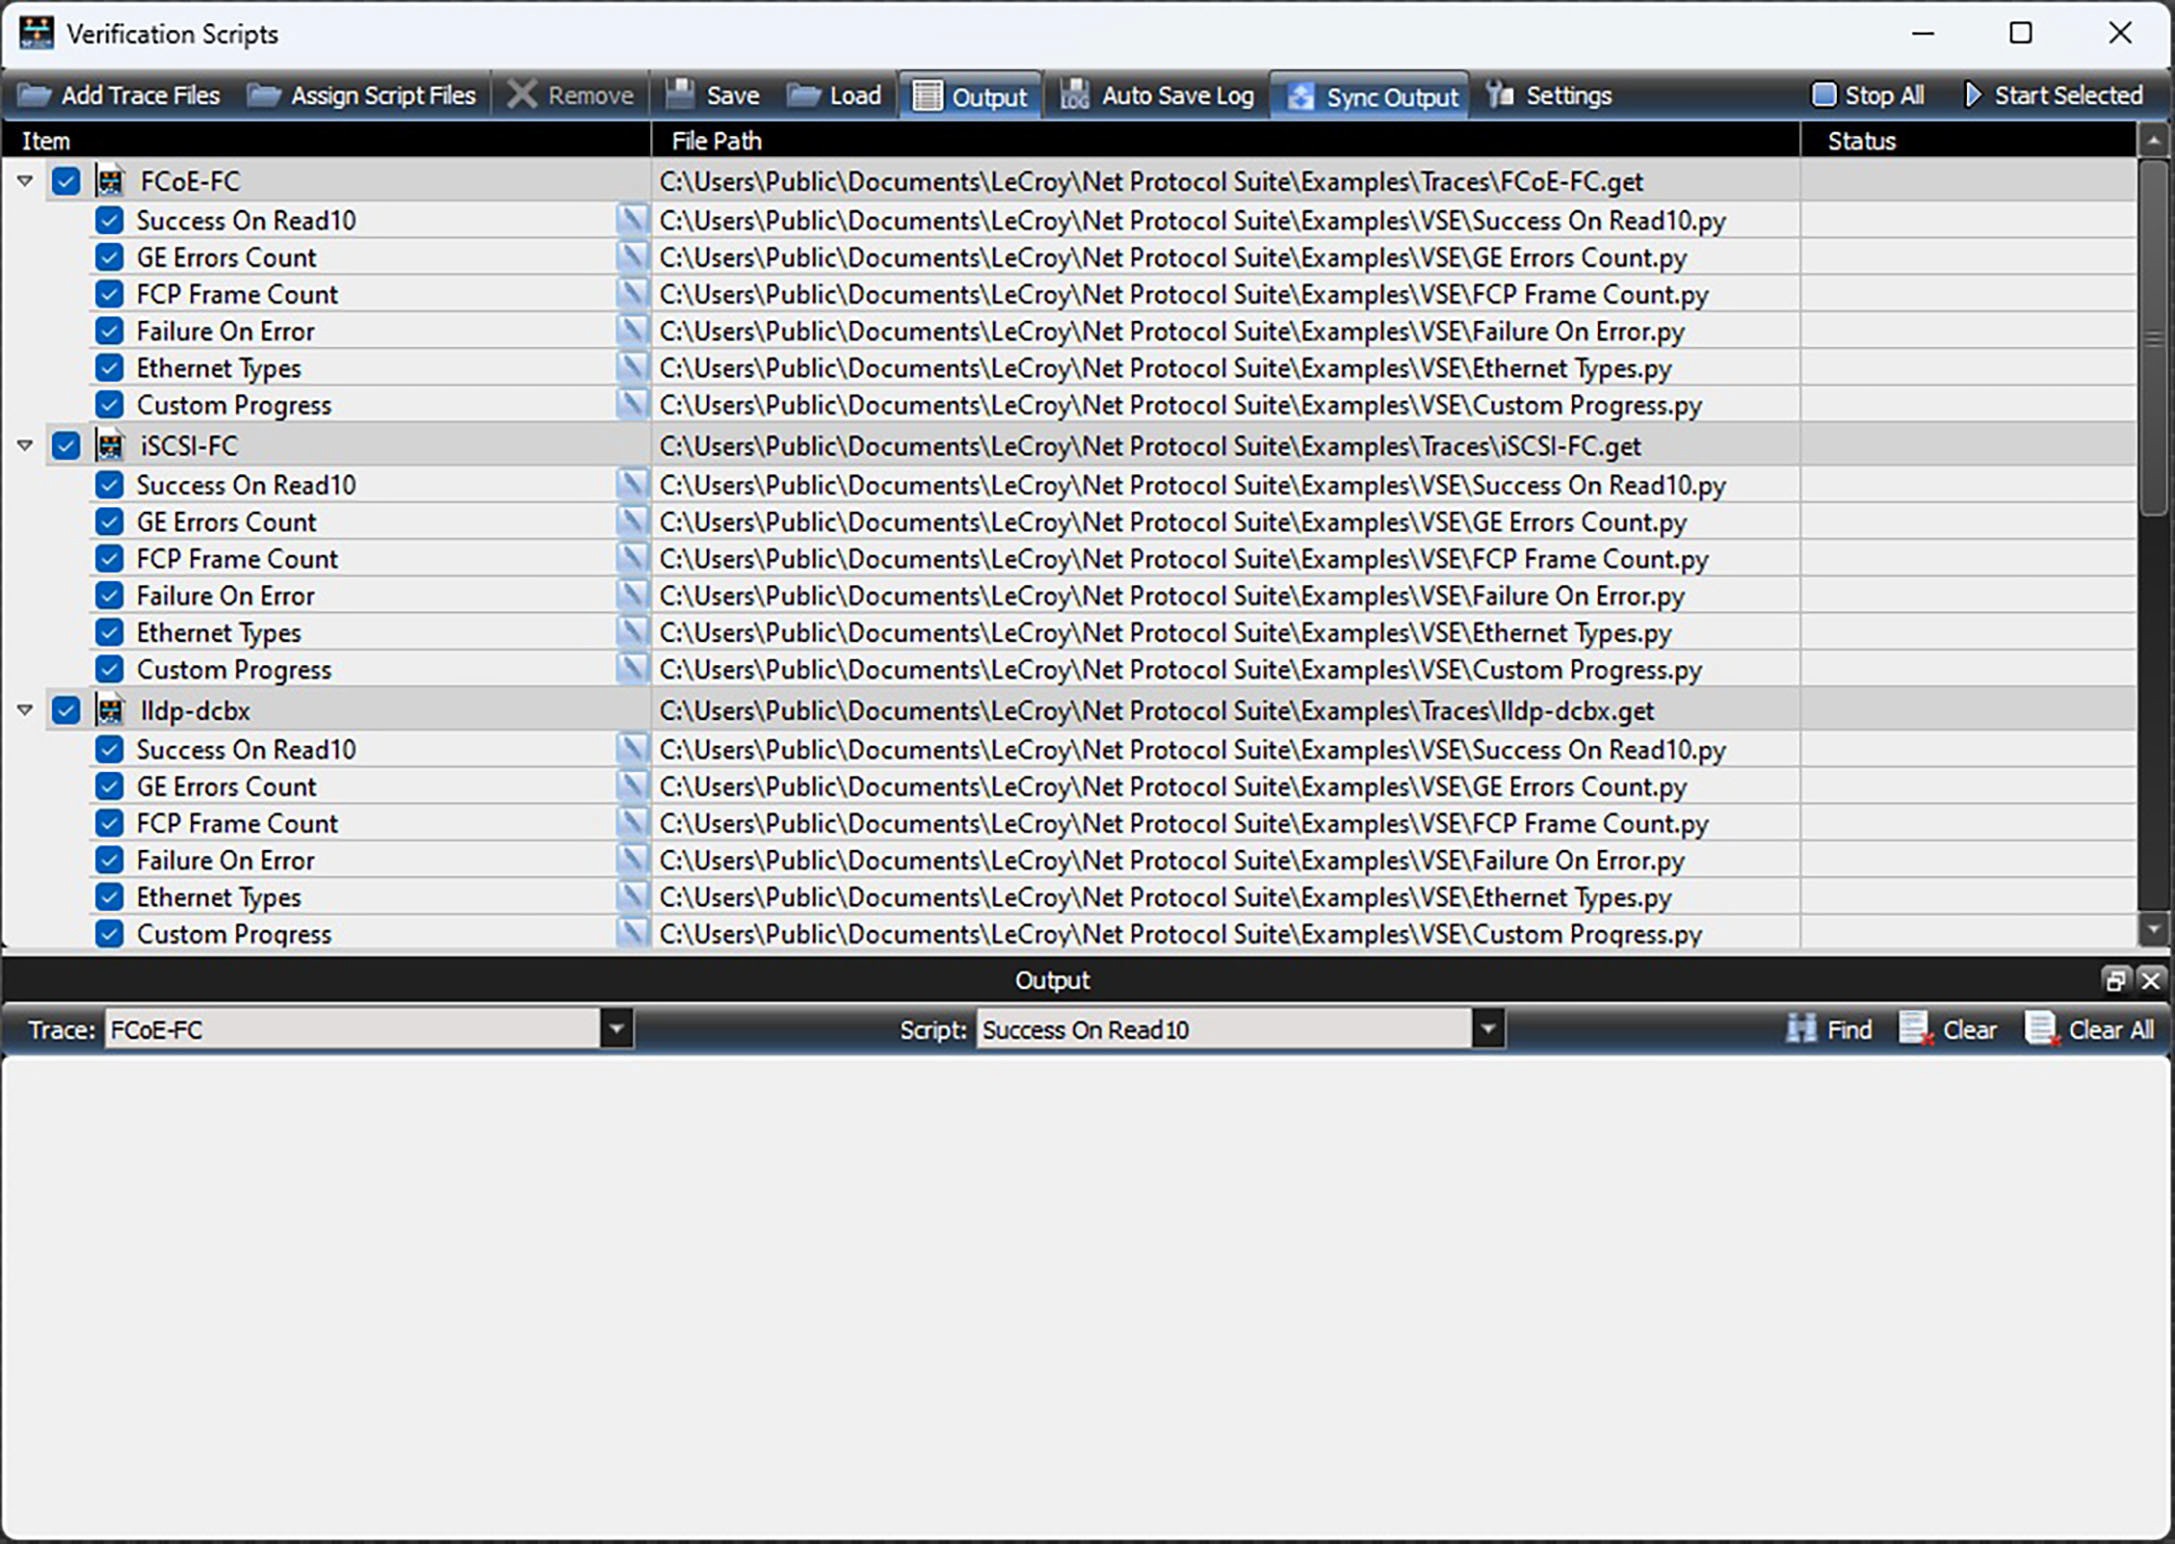This screenshot has height=1544, width=2175.
Task: Collapse the FCoE-FC tree node
Action: [25, 181]
